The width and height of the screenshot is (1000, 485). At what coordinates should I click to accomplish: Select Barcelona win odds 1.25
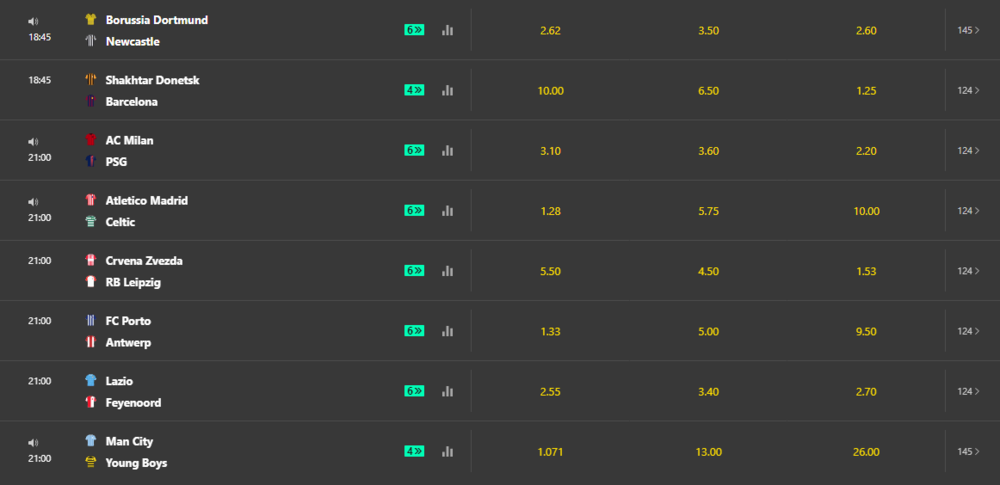(x=866, y=91)
